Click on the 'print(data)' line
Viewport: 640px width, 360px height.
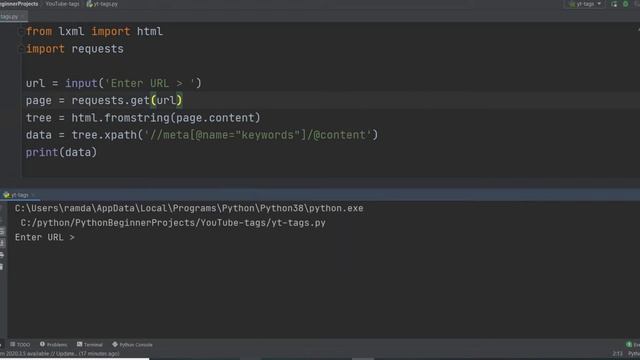click(61, 152)
